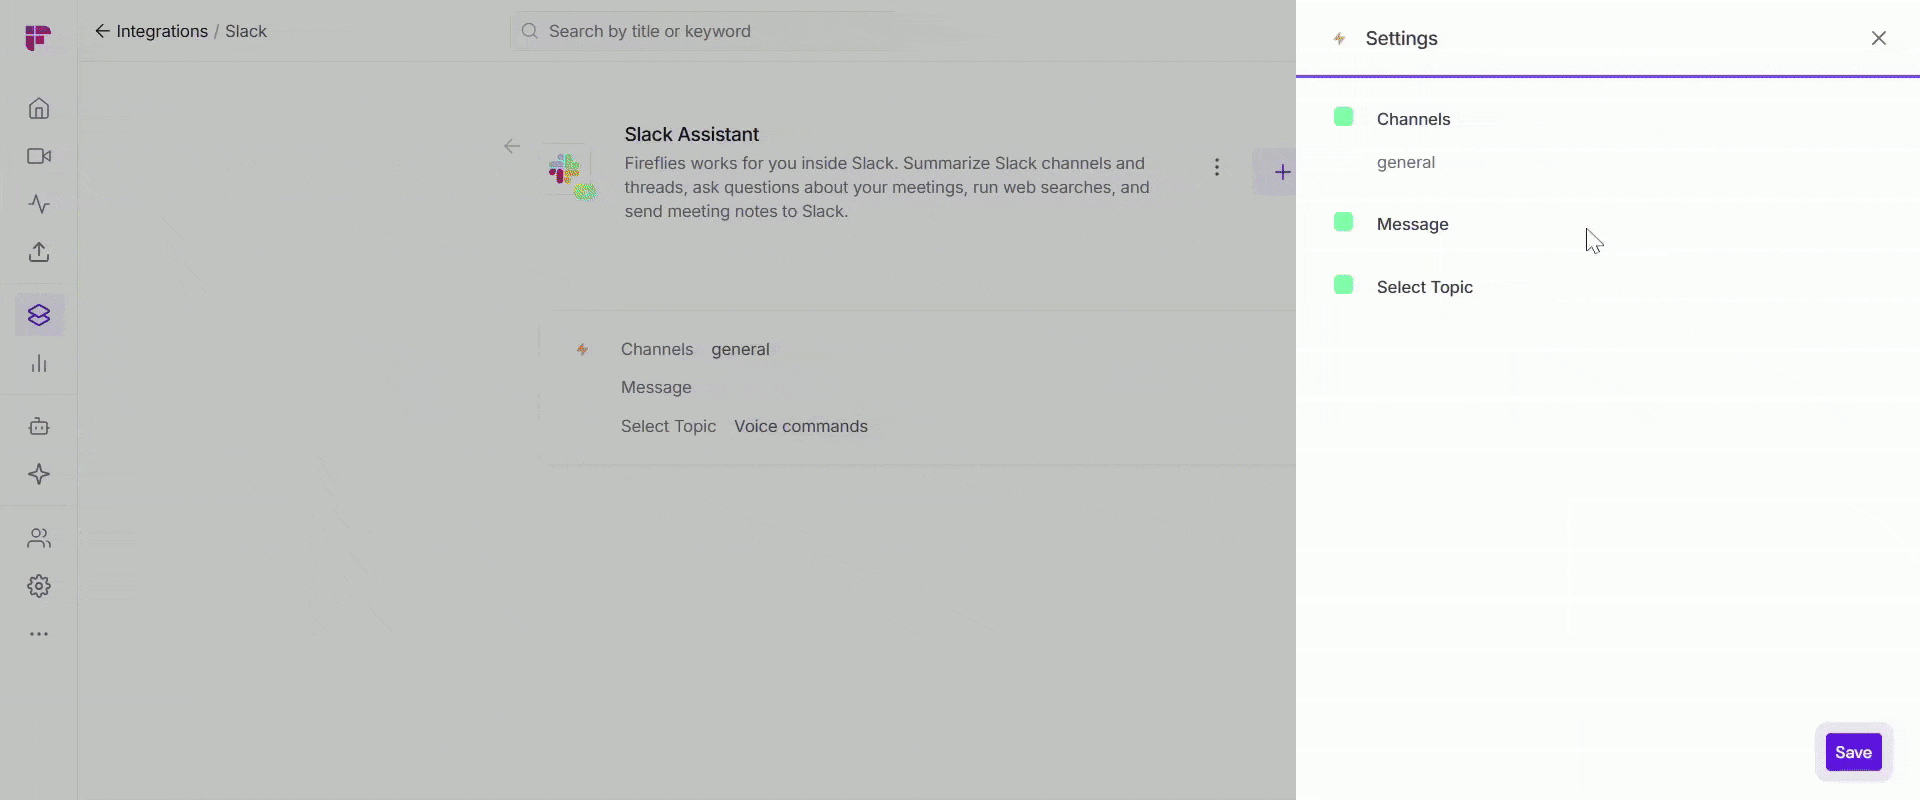Open the sparkle AI apps sidebar icon
This screenshot has width=1920, height=800.
pyautogui.click(x=39, y=474)
